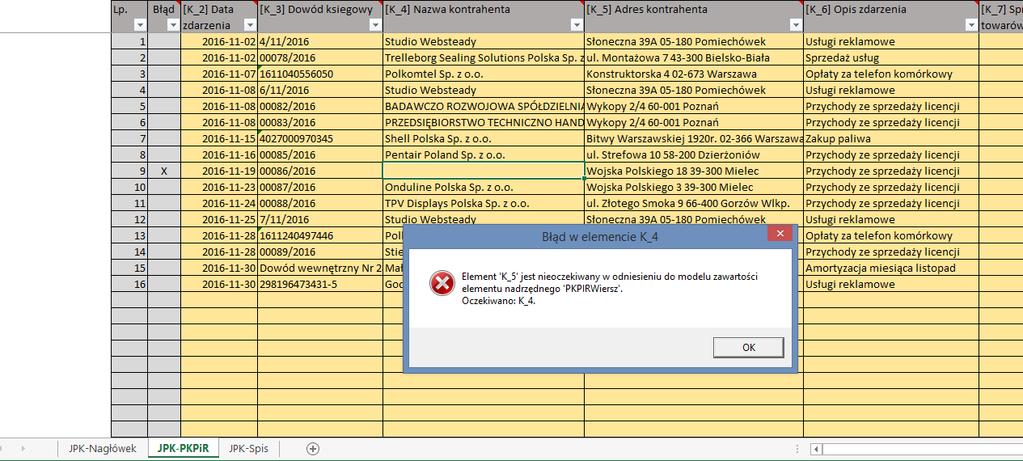Select the X error marker in row 9
1023x461 pixels.
pyautogui.click(x=164, y=171)
